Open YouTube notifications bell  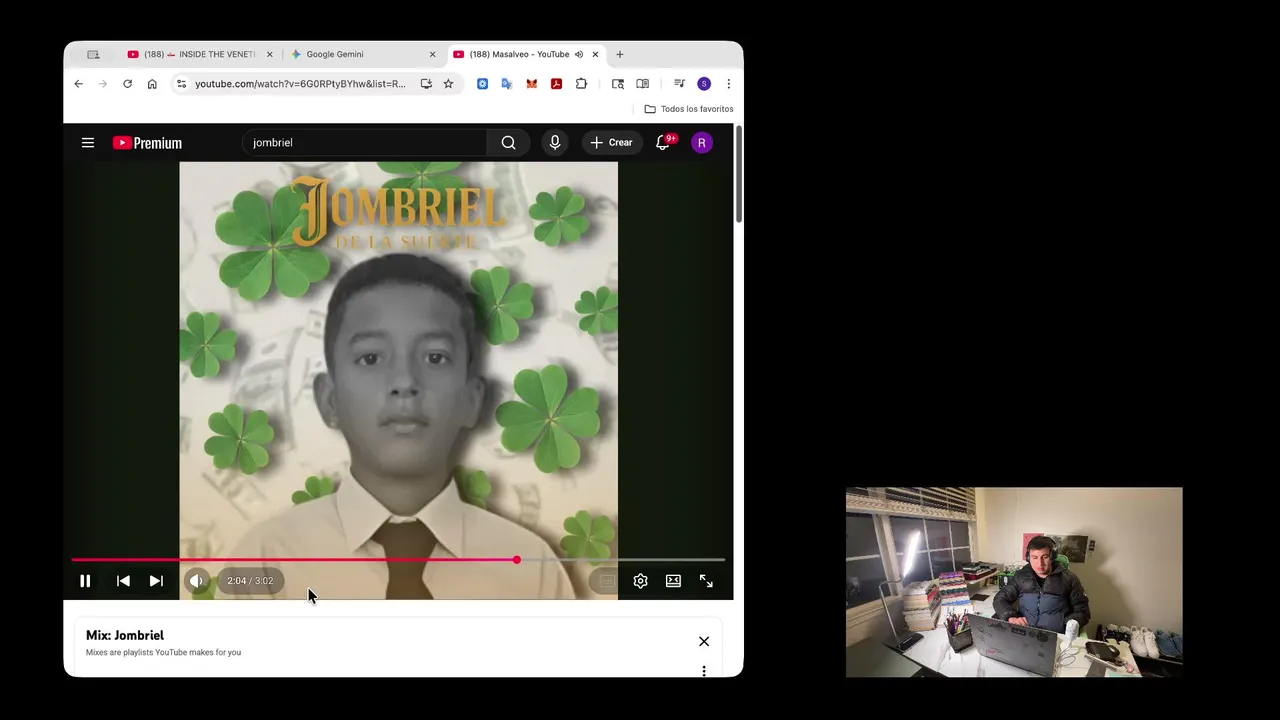[x=663, y=143]
